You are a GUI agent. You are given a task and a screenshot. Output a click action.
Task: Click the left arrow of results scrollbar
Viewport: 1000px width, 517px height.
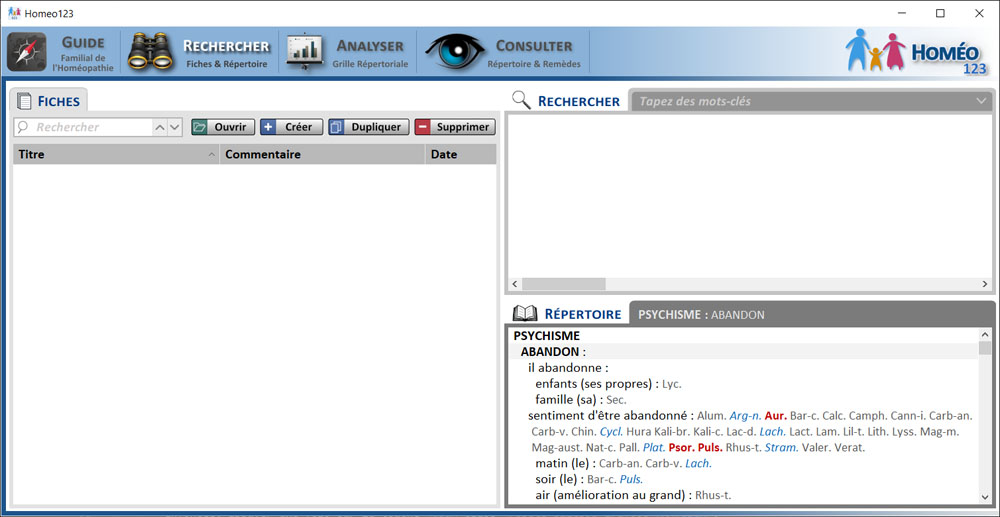click(515, 284)
